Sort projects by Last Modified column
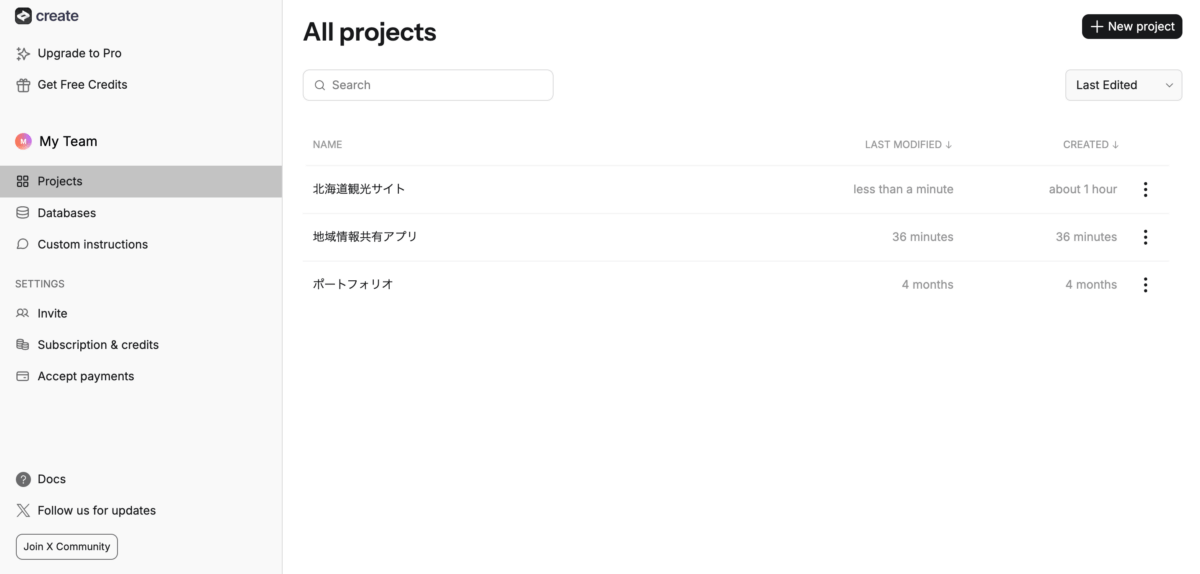Image resolution: width=1200 pixels, height=574 pixels. (x=908, y=145)
